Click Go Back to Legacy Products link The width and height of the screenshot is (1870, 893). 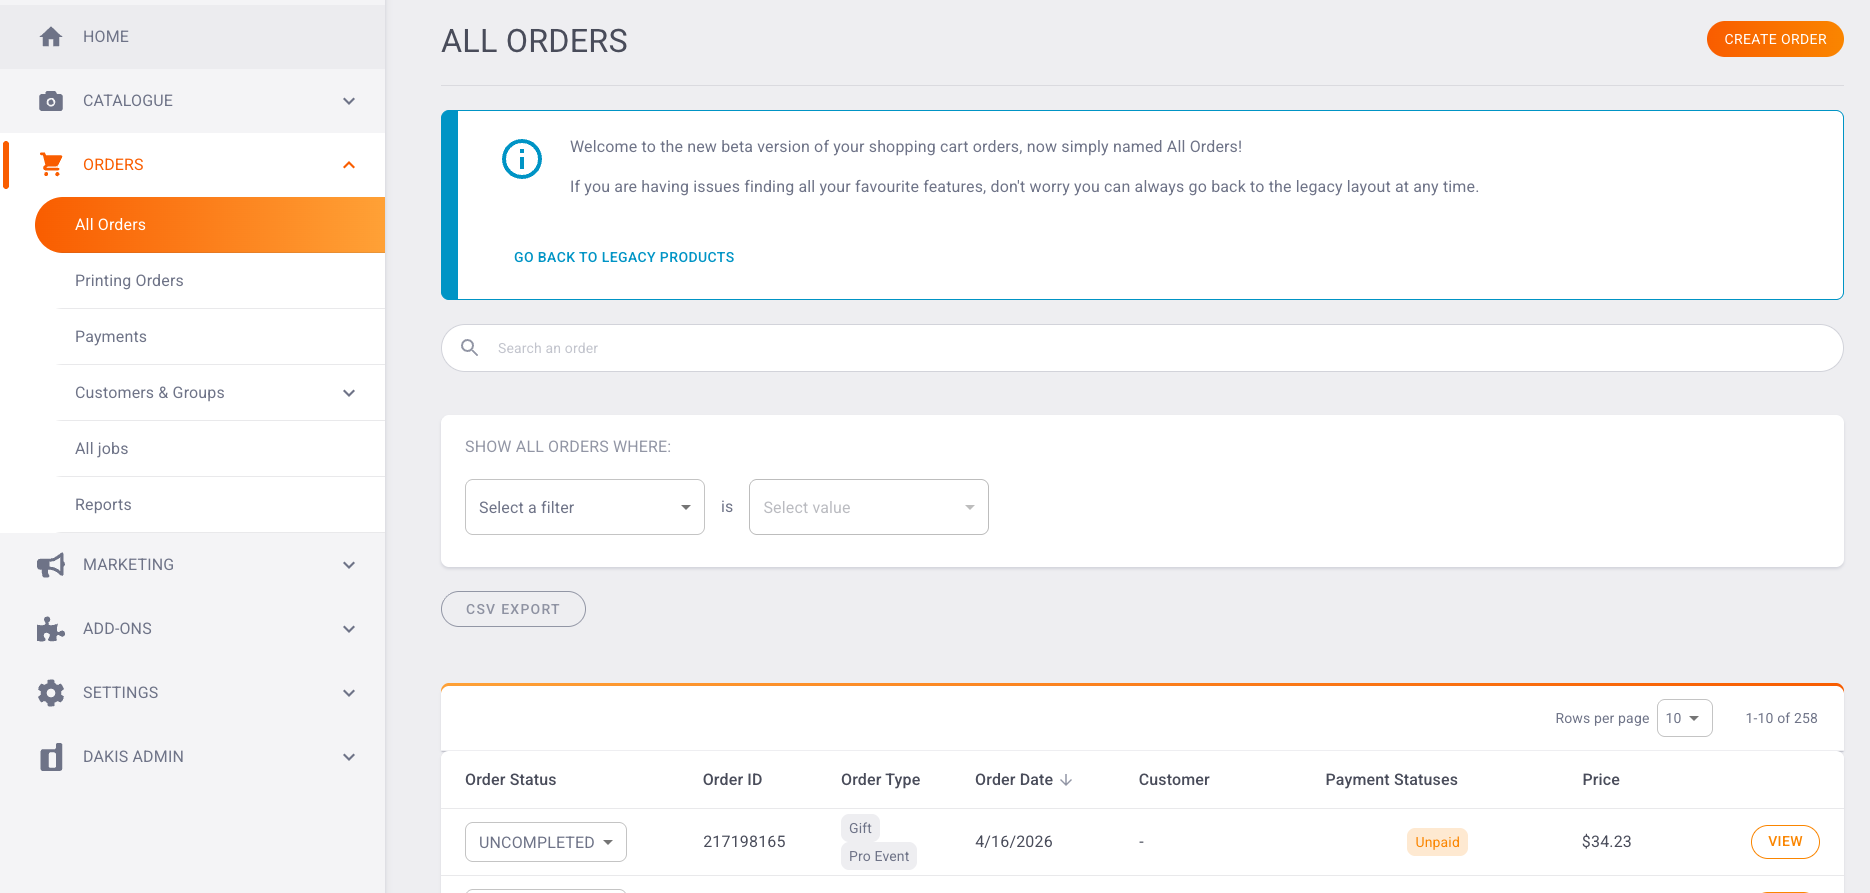coord(624,257)
